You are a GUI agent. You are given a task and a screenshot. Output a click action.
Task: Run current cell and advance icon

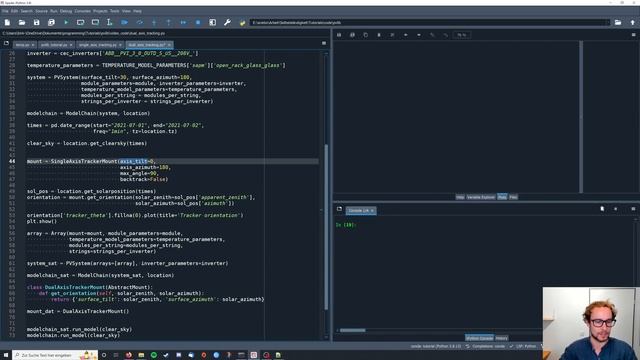click(x=95, y=22)
